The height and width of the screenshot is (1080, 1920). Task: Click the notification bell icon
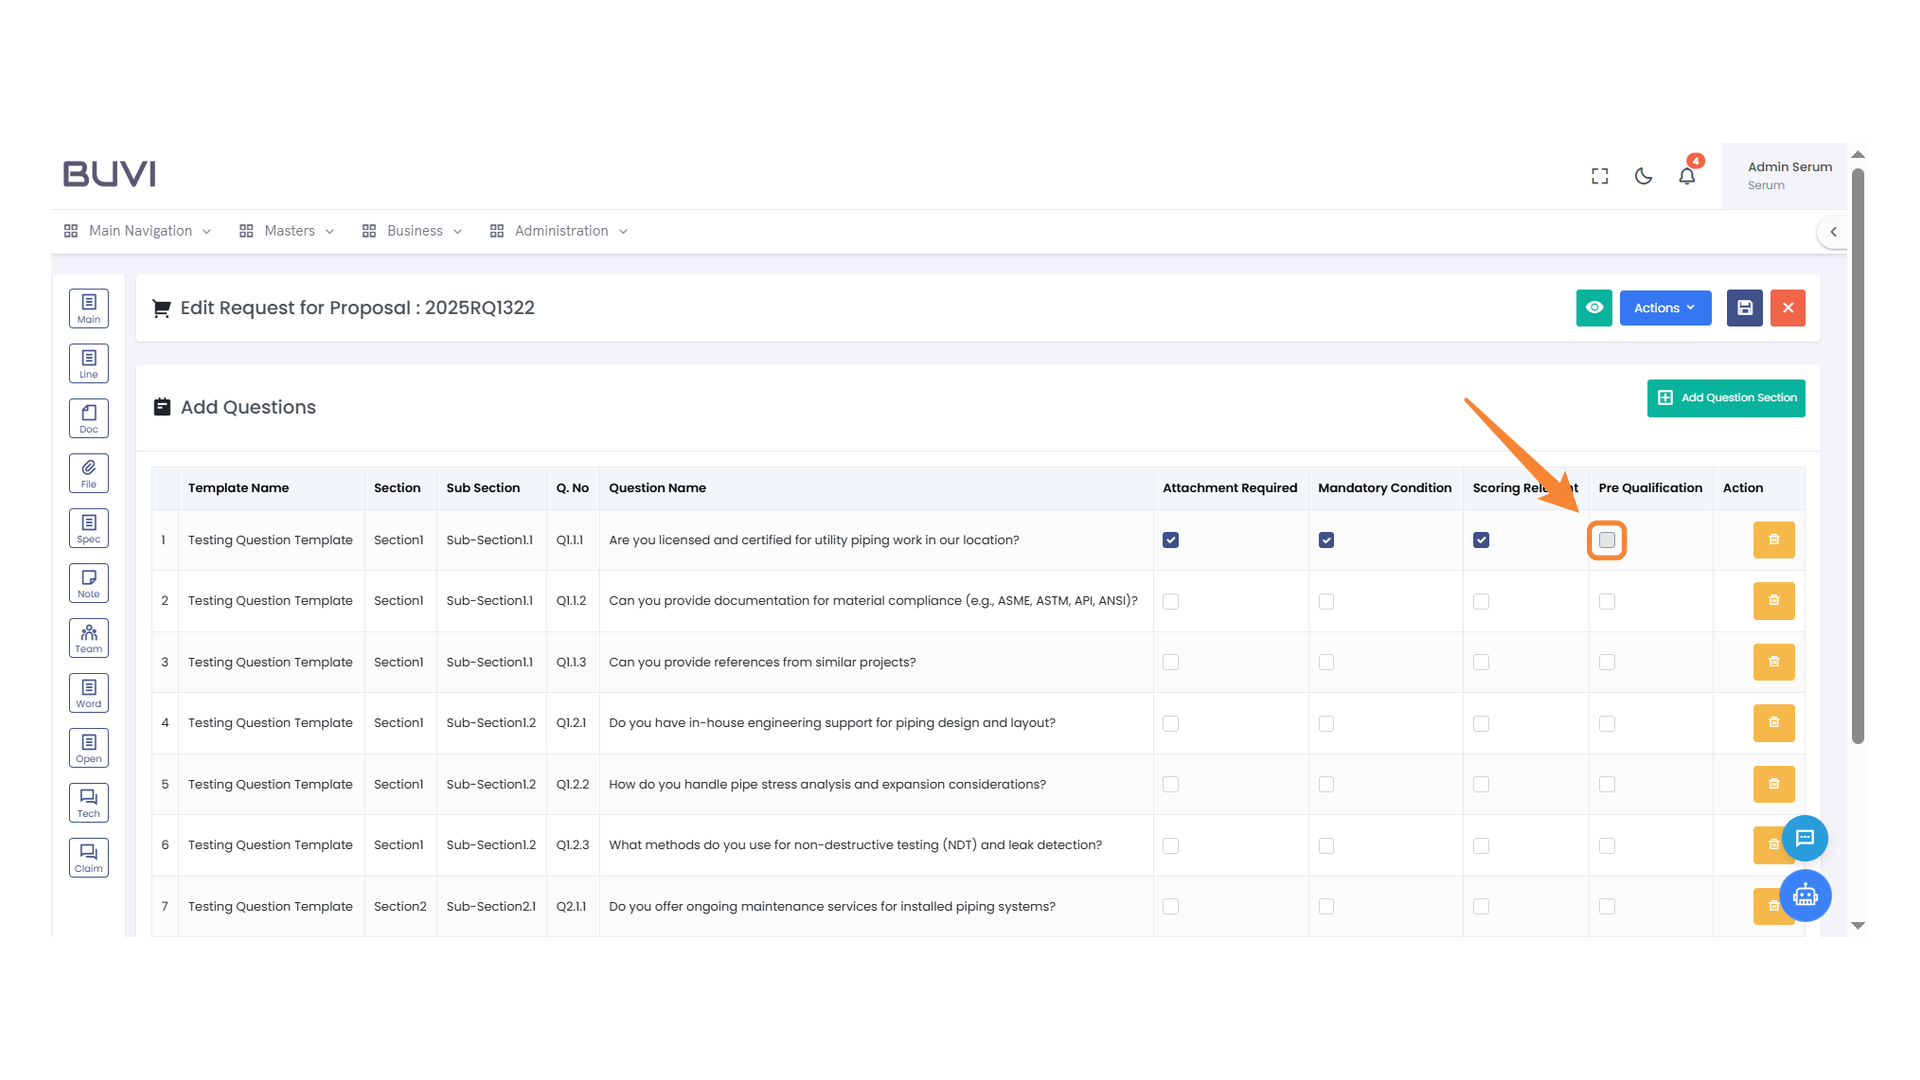[x=1687, y=175]
